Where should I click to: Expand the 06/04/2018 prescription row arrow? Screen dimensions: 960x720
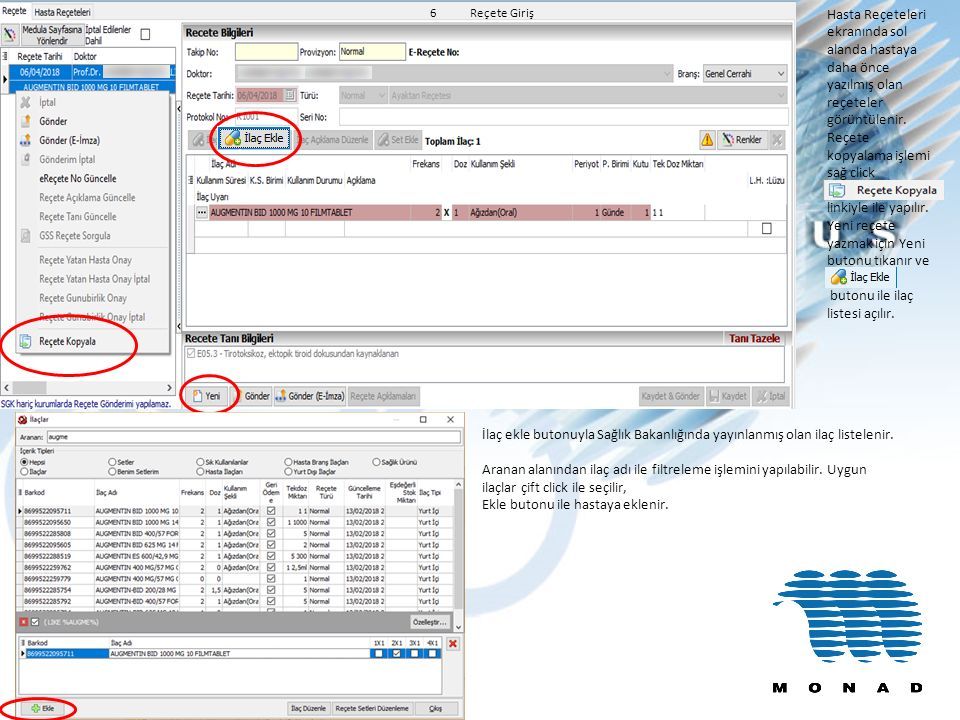pos(5,79)
